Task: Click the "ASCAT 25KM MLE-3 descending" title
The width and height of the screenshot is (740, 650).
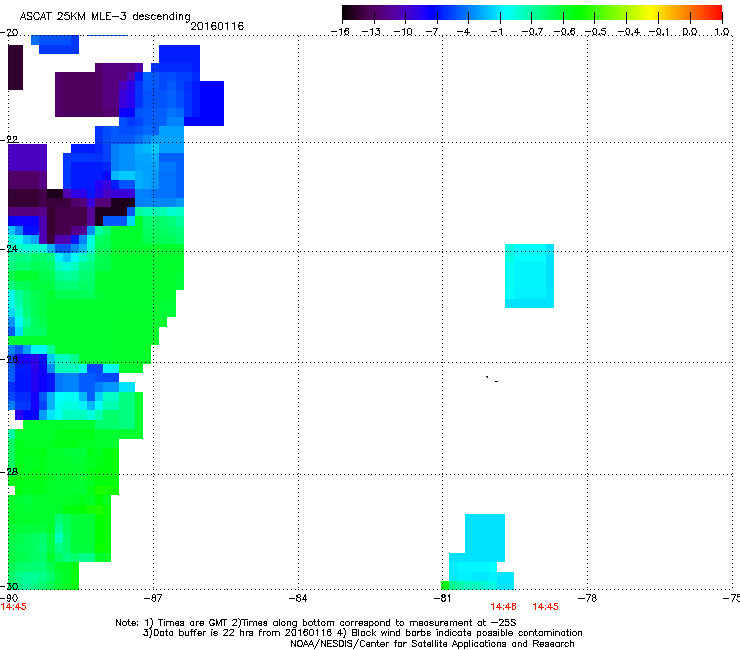Action: click(x=105, y=17)
